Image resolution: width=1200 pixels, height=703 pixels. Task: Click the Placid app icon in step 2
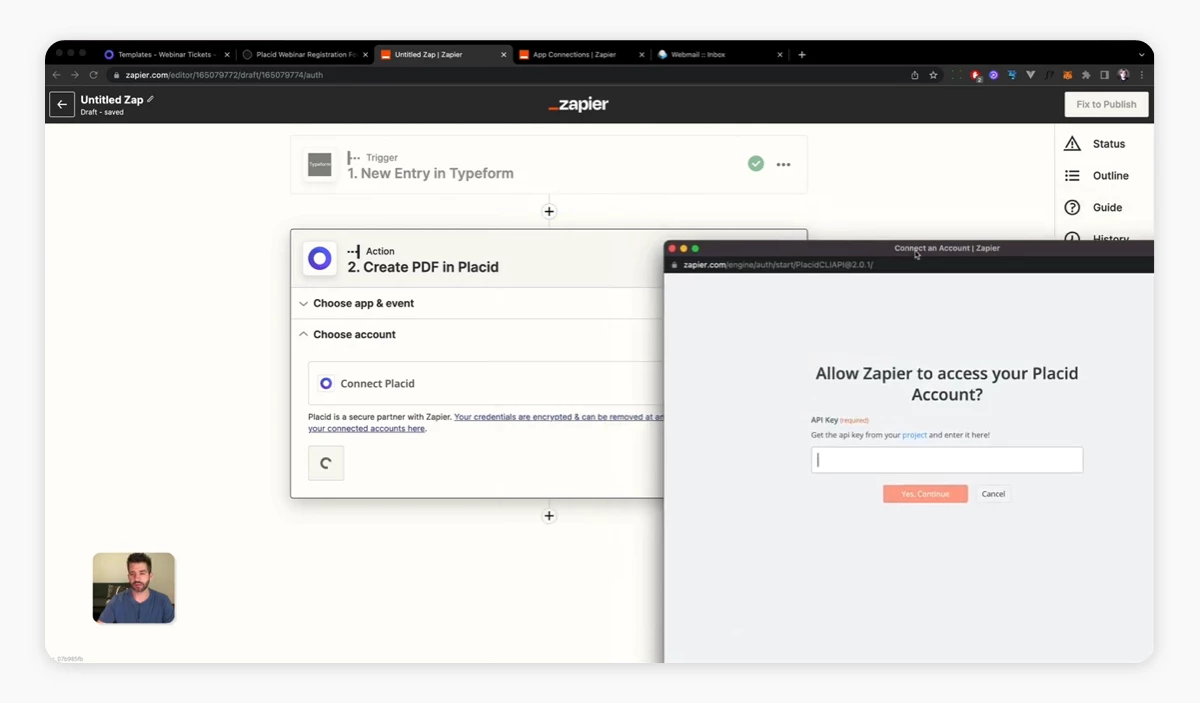coord(320,259)
